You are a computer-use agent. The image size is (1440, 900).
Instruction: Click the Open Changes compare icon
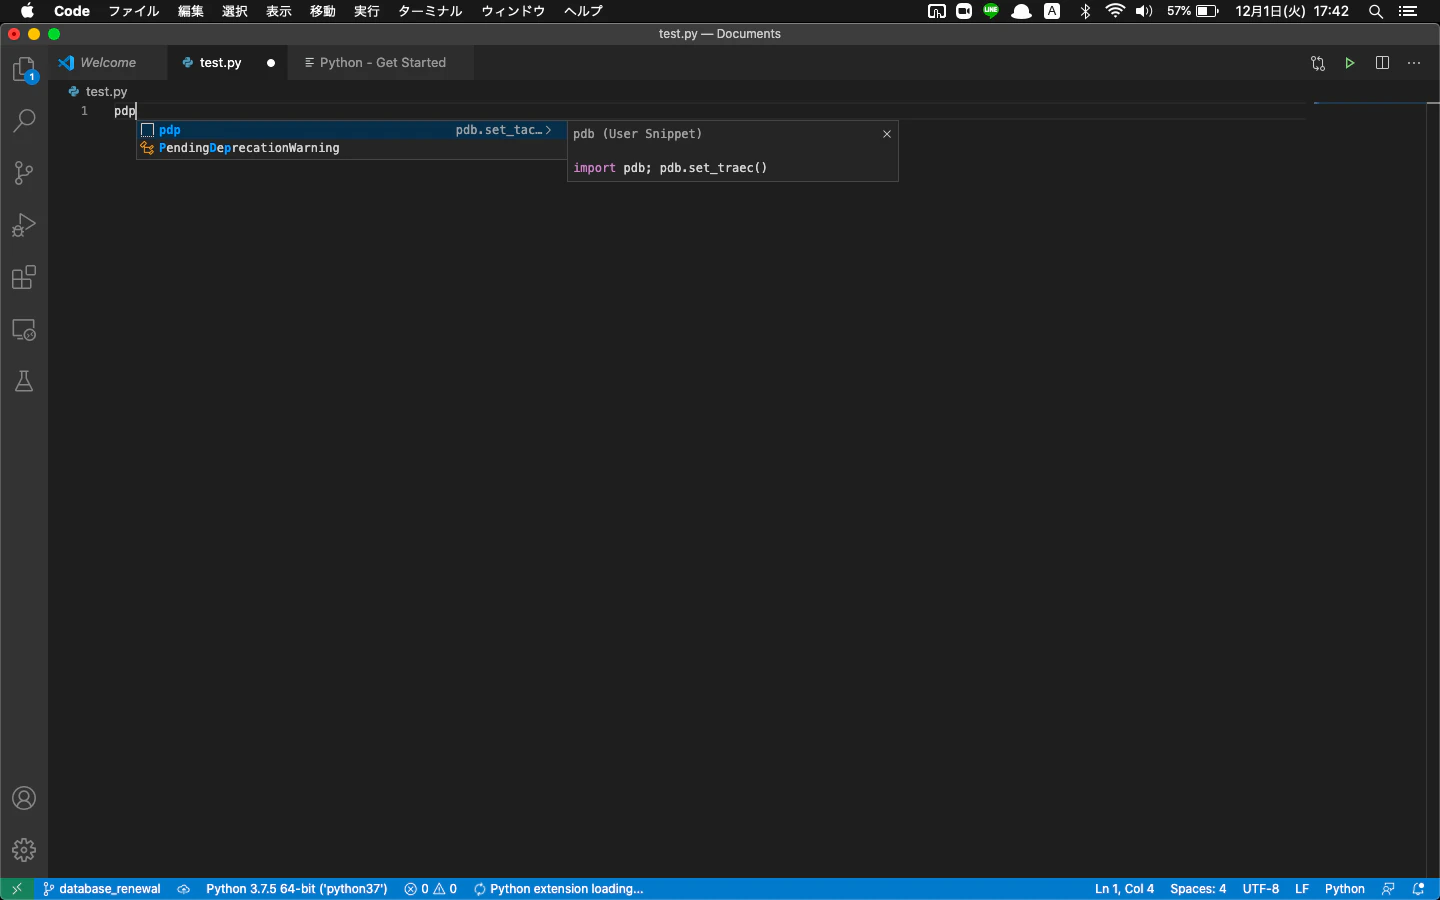pyautogui.click(x=1318, y=63)
